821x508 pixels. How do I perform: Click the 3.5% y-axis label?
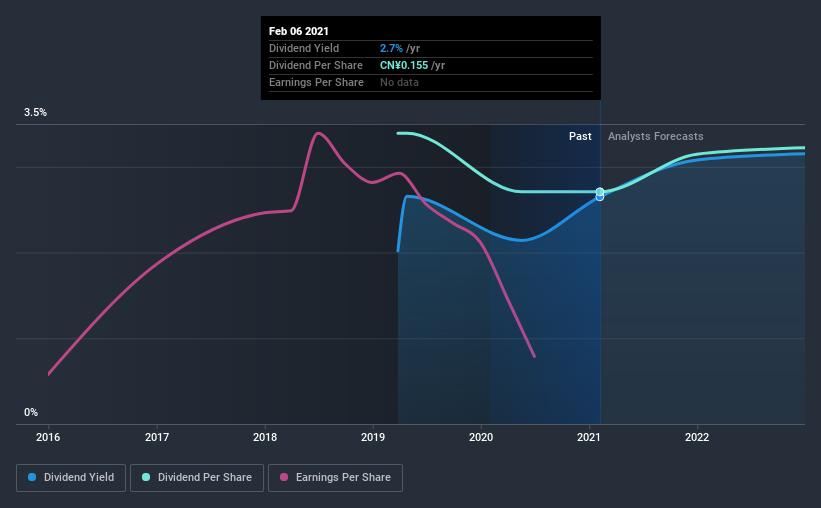(x=35, y=112)
